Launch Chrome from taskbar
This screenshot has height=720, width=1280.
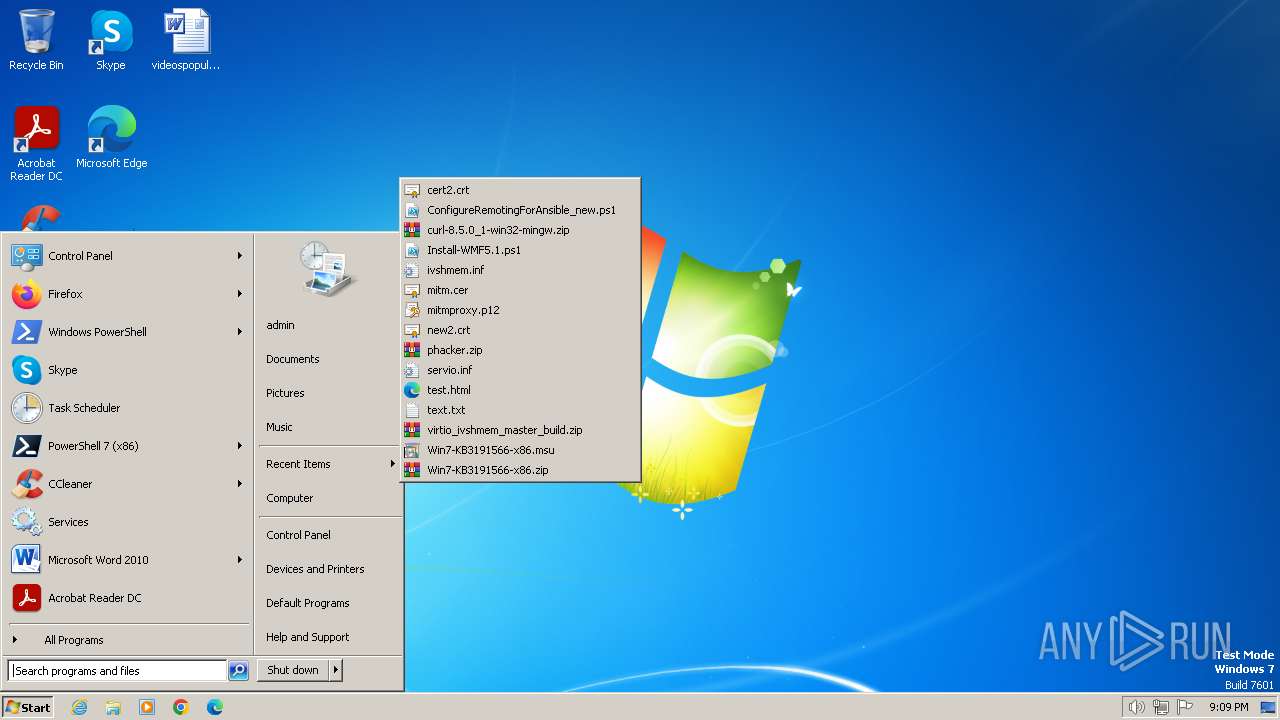coord(181,707)
